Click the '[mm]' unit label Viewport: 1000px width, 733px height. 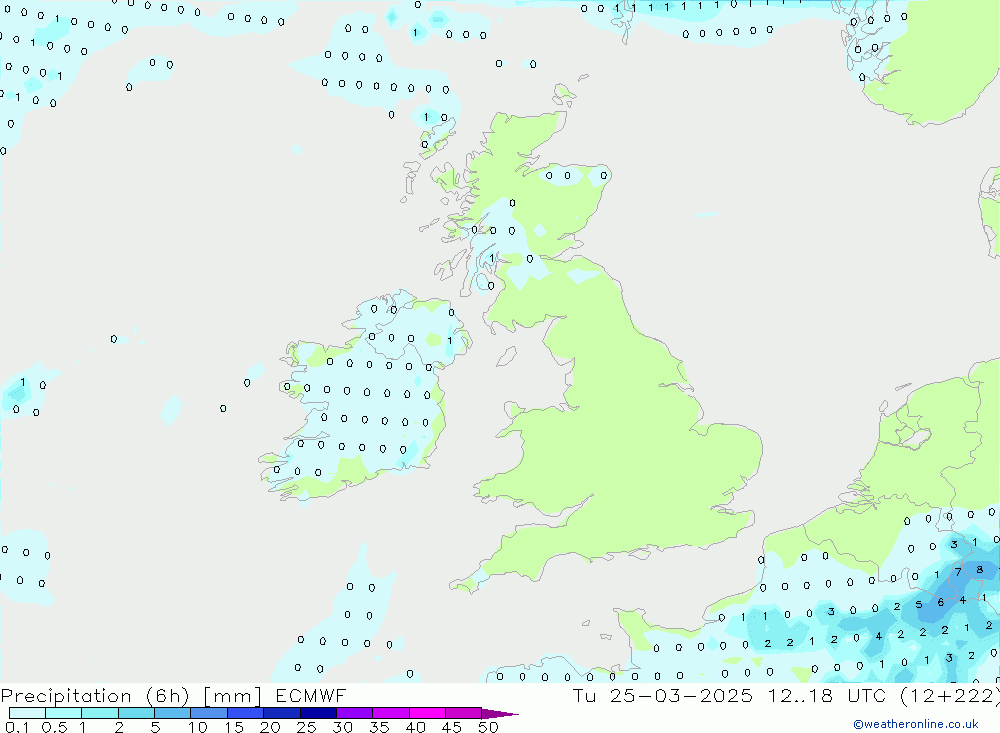pos(232,695)
